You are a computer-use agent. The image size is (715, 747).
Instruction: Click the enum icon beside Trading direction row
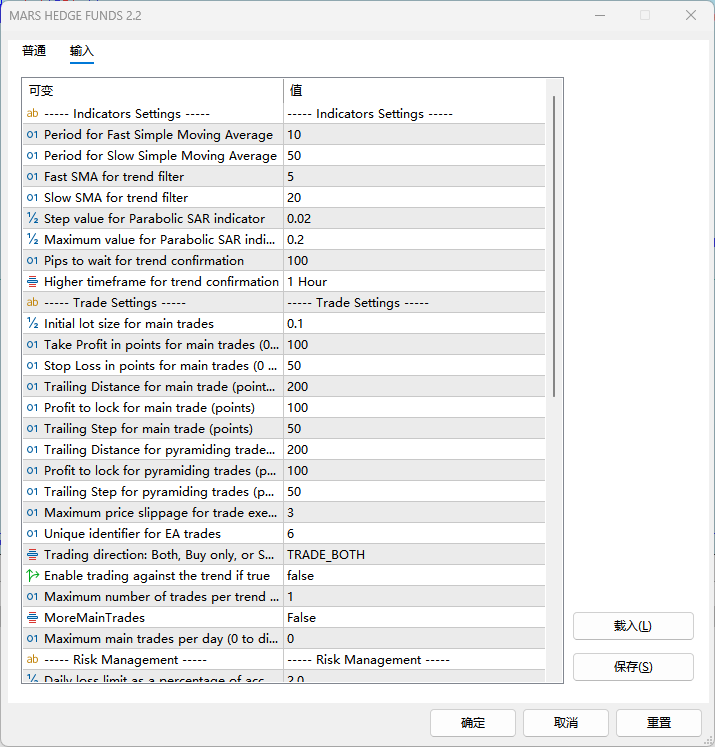click(32, 555)
